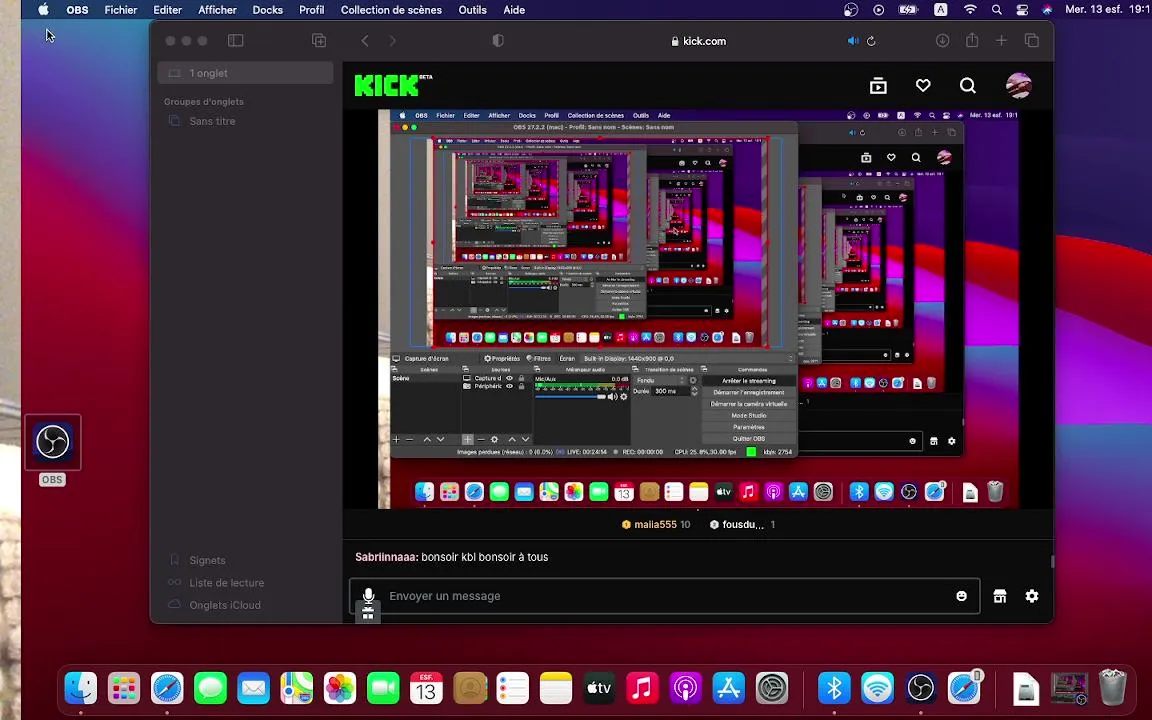Click the chat scrollbar handle
1152x720 pixels.
1052,561
